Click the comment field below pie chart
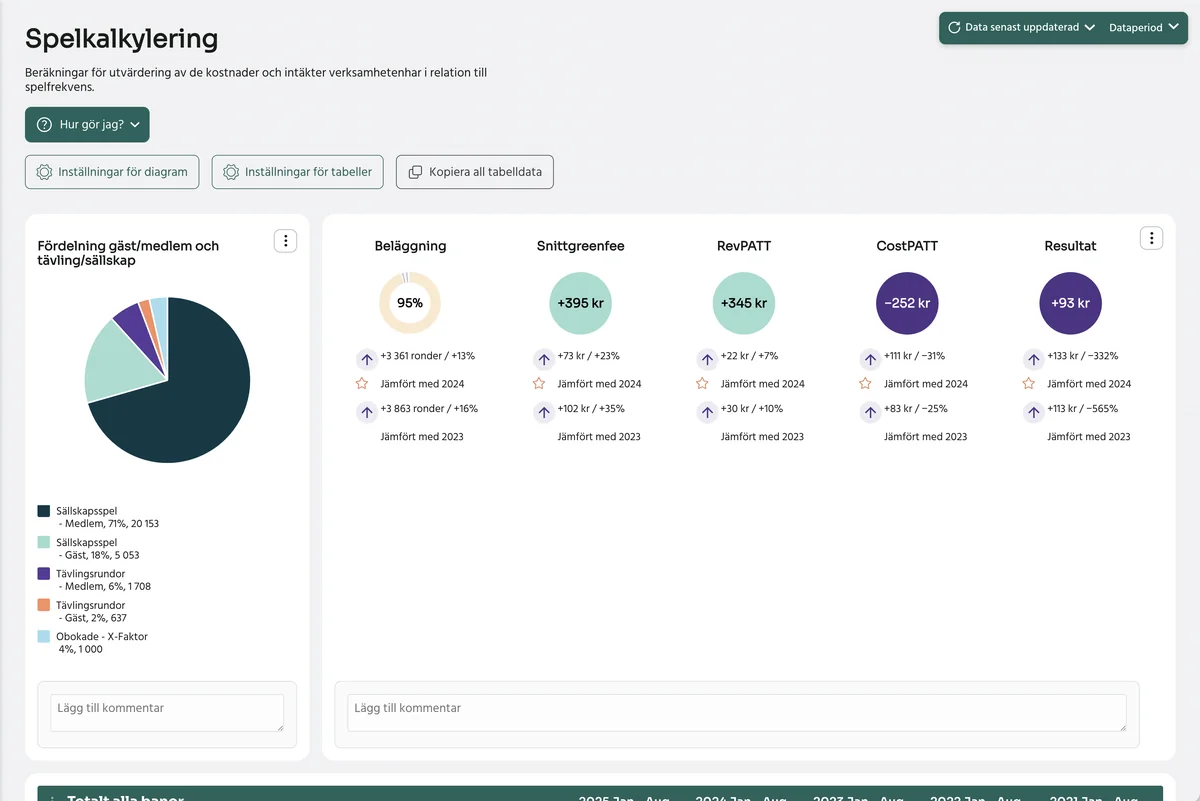Viewport: 1200px width, 801px height. pos(167,714)
